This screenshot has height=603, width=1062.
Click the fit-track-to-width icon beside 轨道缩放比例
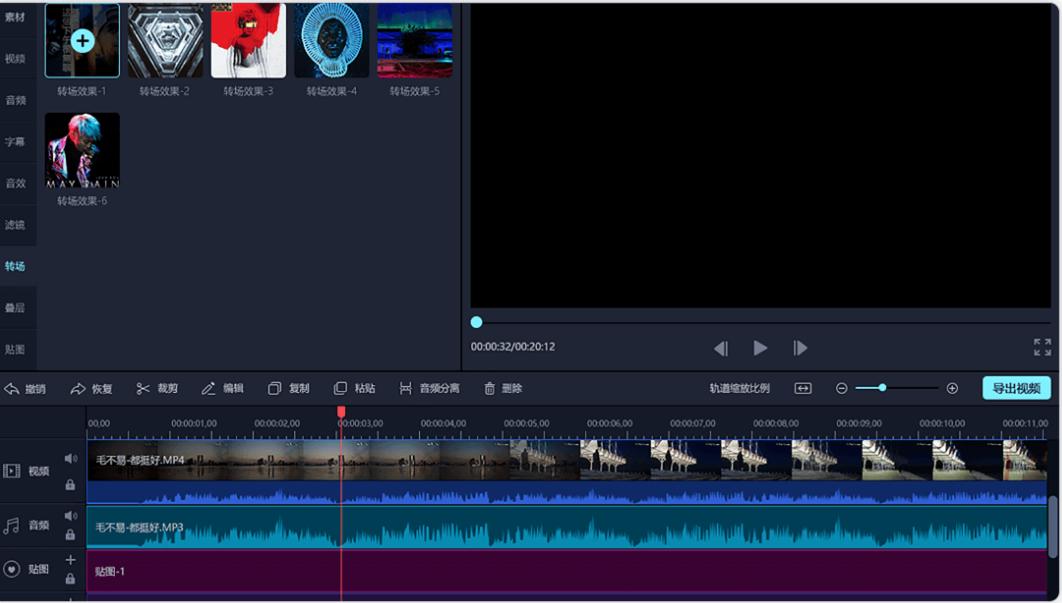[x=803, y=388]
